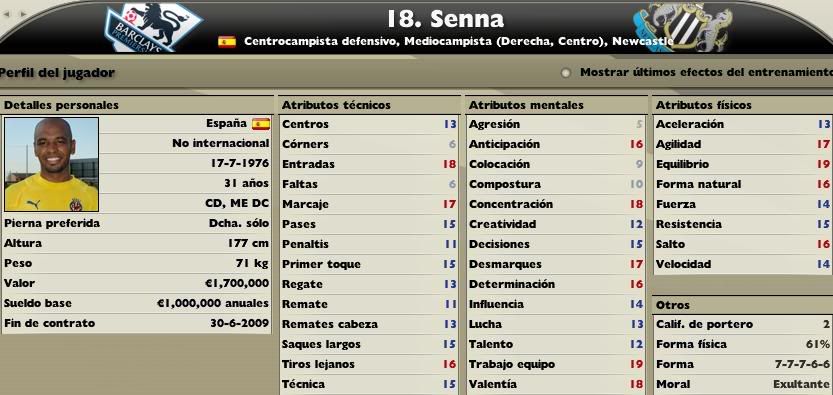Select the Perfil del jugador heading
833x395 pixels.
point(57,73)
